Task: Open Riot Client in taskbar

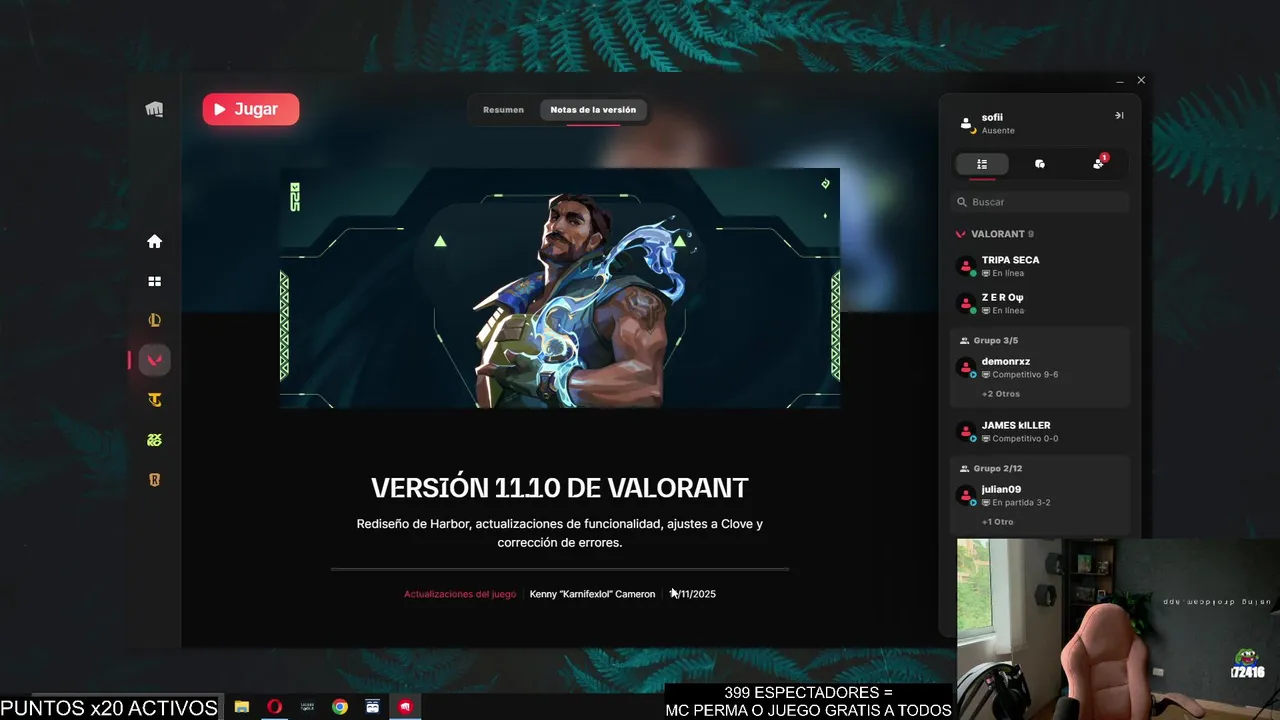Action: click(x=405, y=706)
